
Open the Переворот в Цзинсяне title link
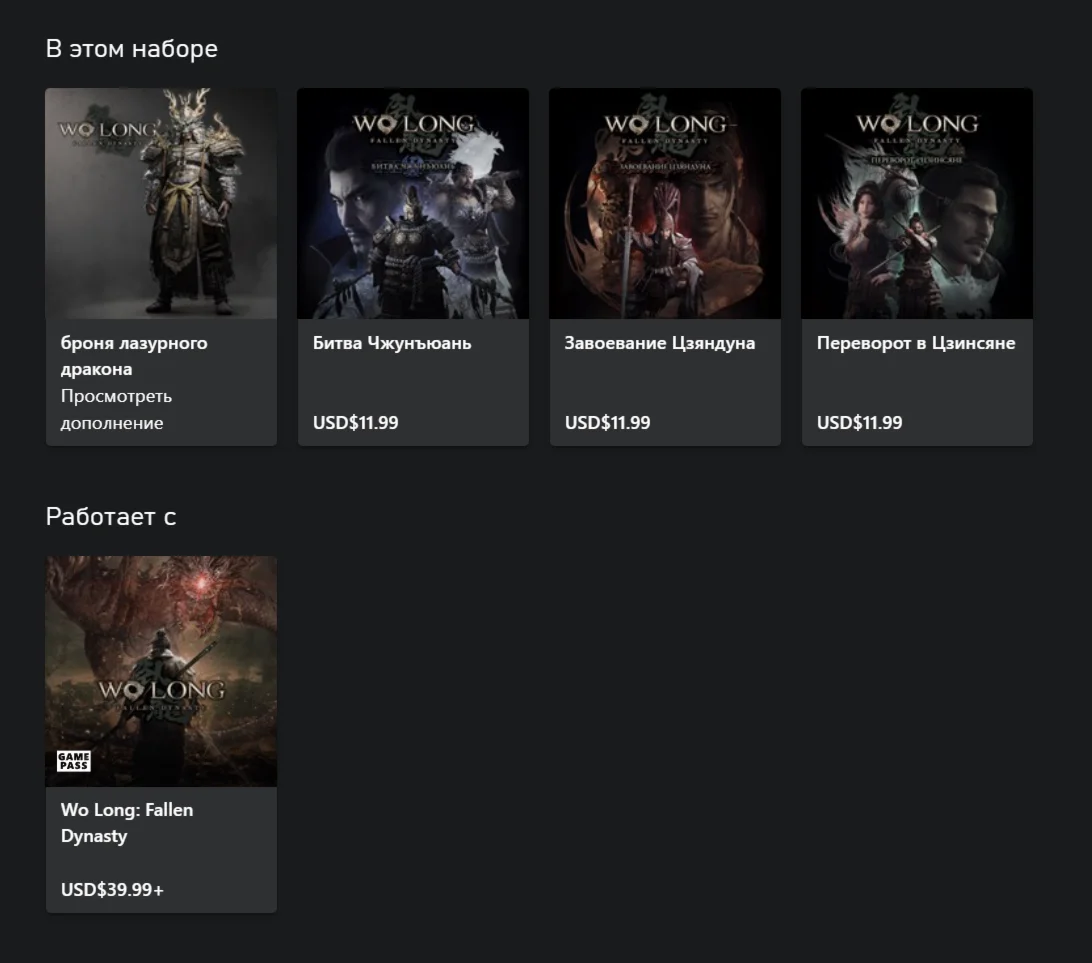915,343
